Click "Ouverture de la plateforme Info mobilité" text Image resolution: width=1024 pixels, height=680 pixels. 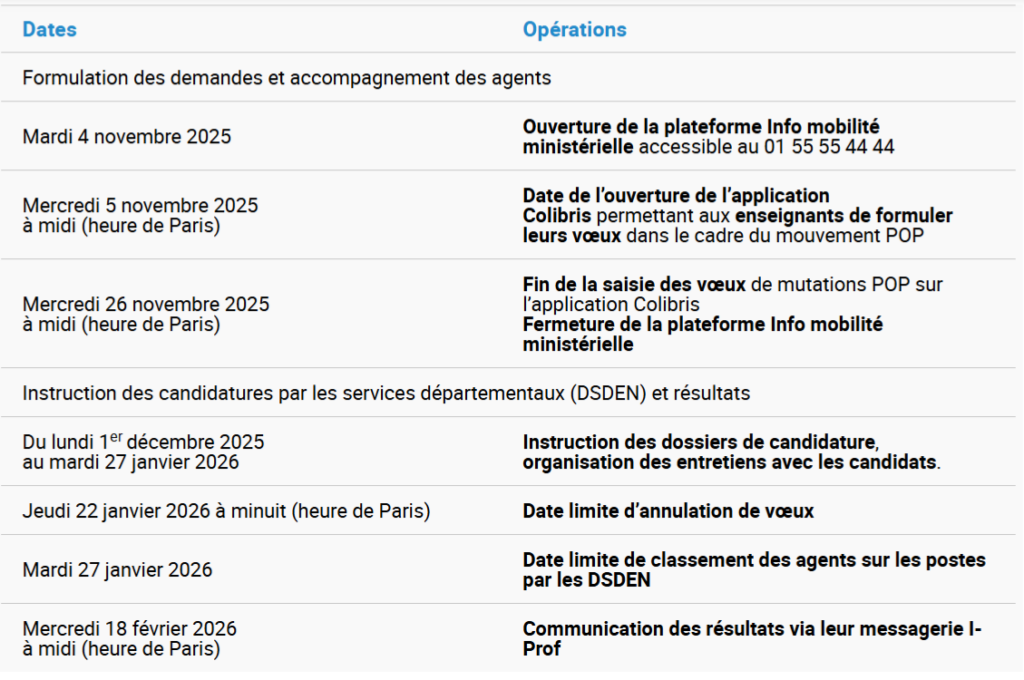coord(700,127)
